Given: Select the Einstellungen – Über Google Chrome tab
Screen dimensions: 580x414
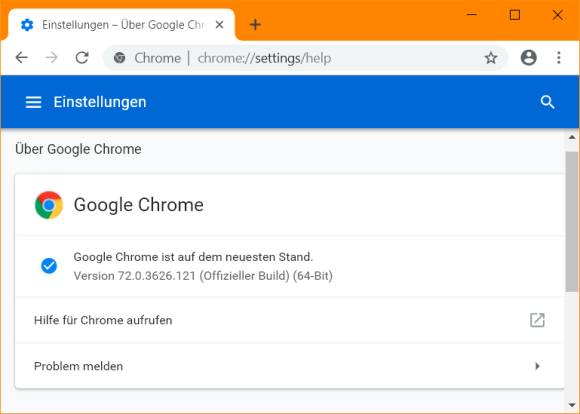Looking at the screenshot, I should [122, 25].
